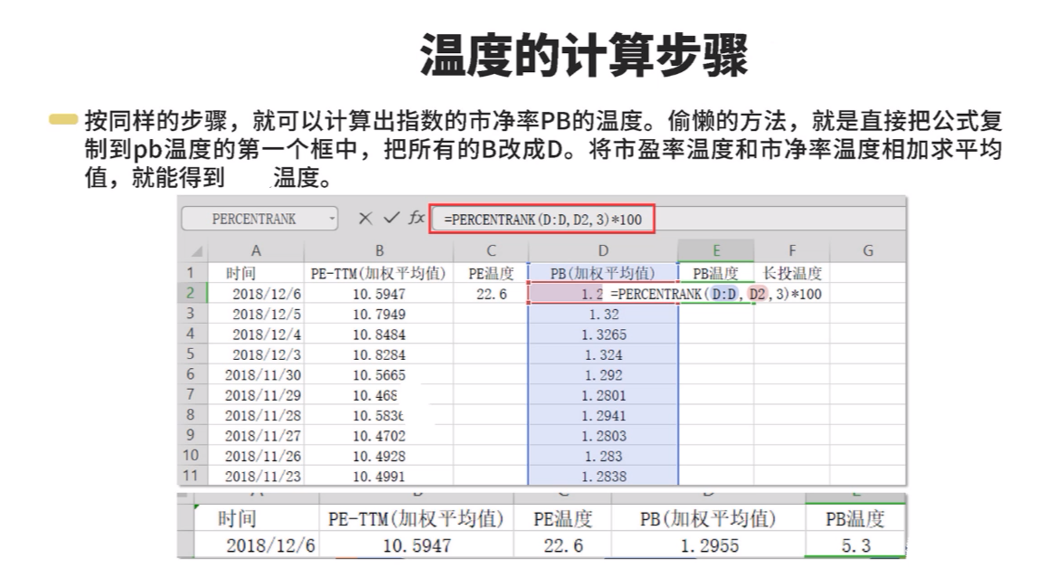Click the formula bar with PERCENTRANK formula
The width and height of the screenshot is (1044, 576).
pyautogui.click(x=542, y=219)
